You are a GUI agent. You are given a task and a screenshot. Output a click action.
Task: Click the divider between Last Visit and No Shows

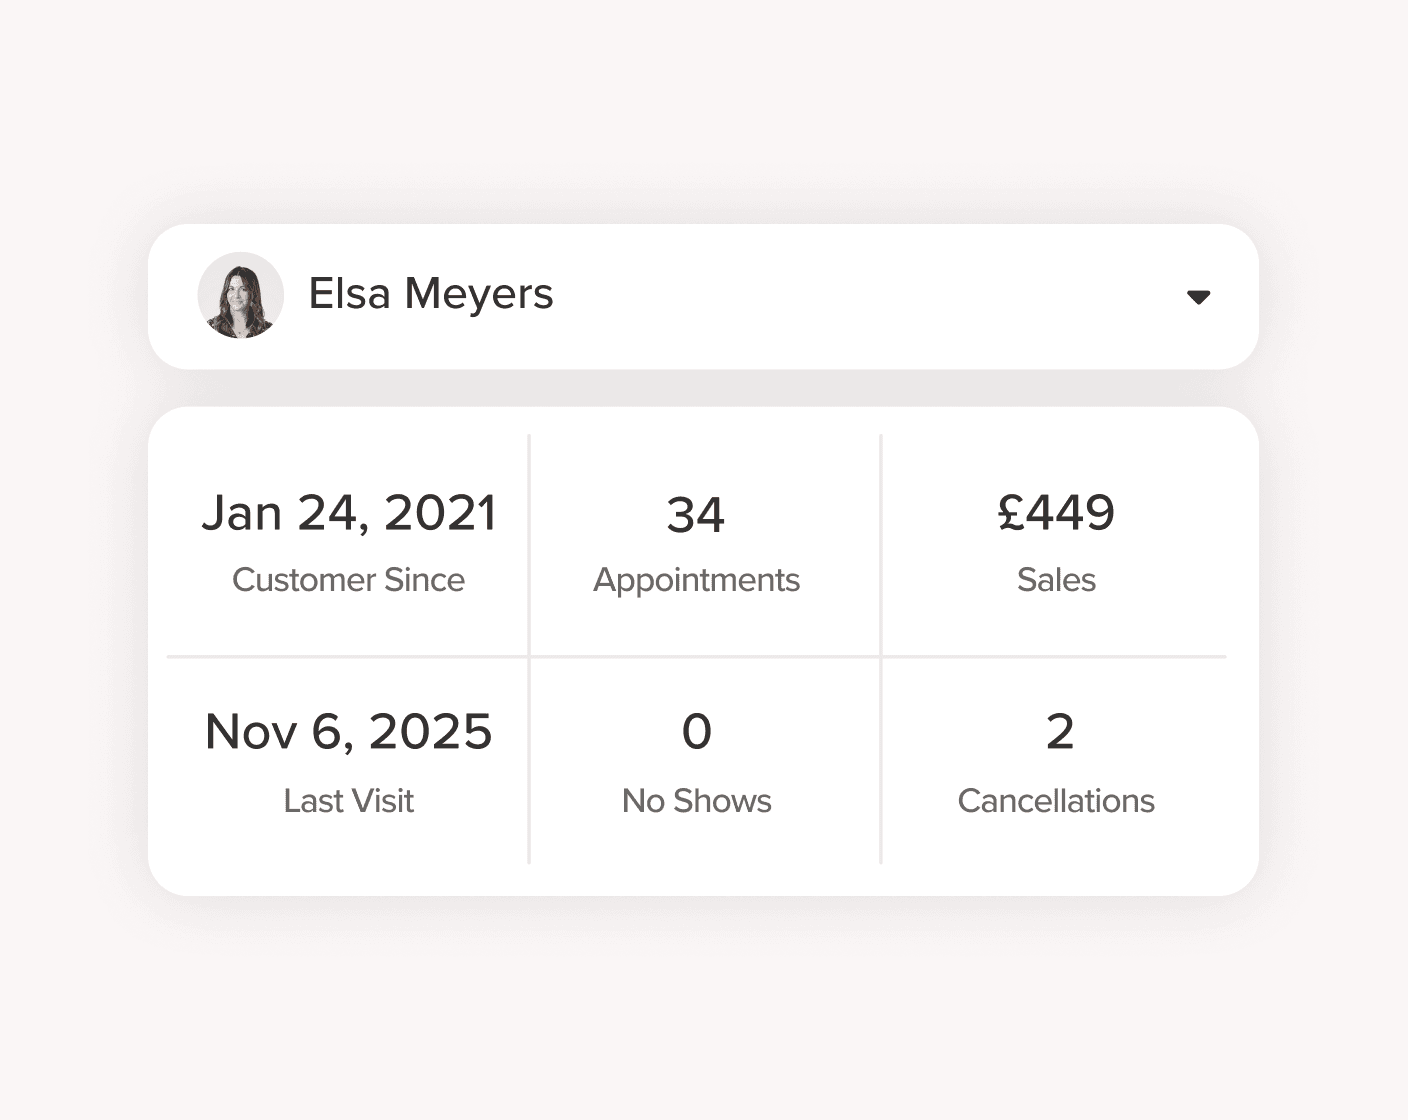pyautogui.click(x=529, y=761)
